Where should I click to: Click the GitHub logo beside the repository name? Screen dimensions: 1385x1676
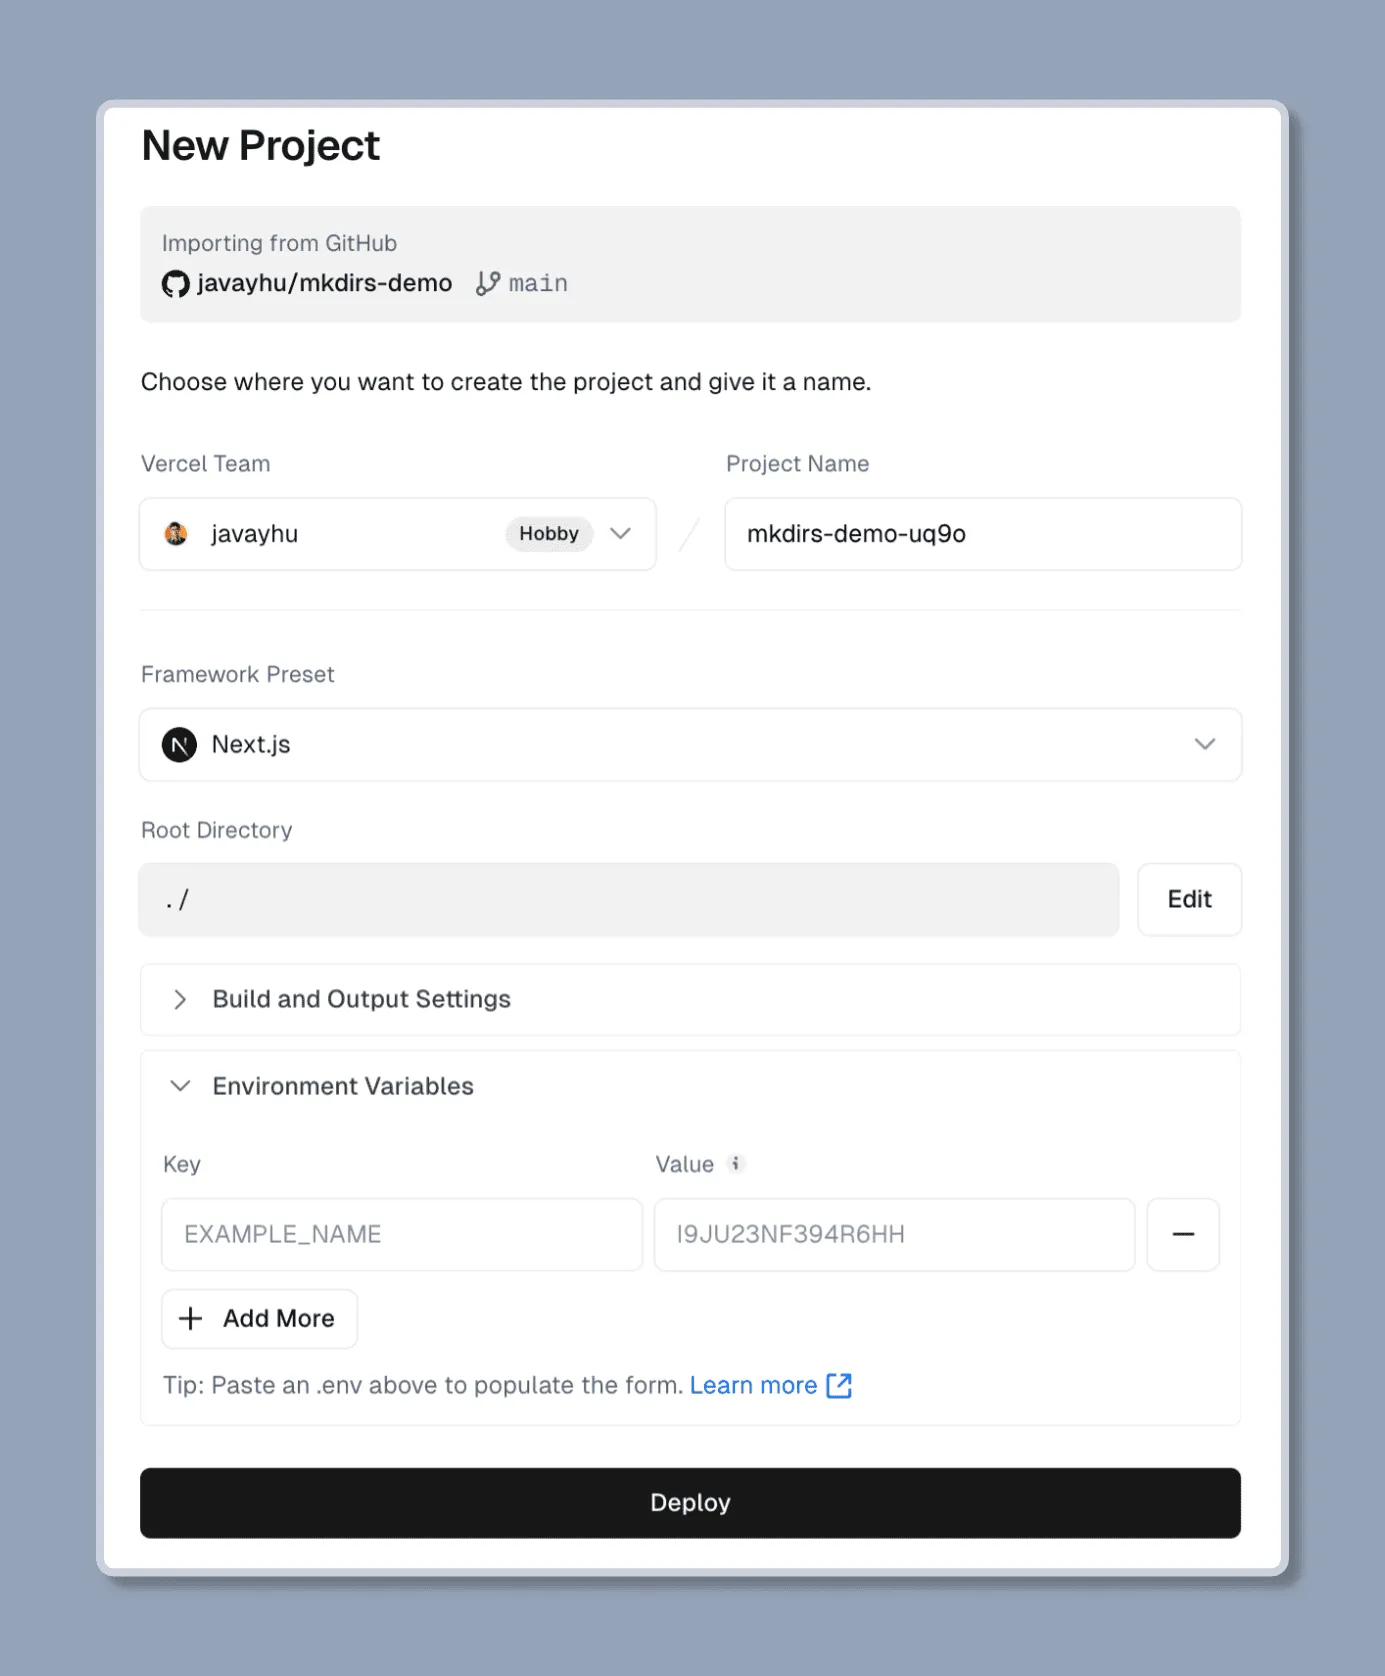point(176,283)
